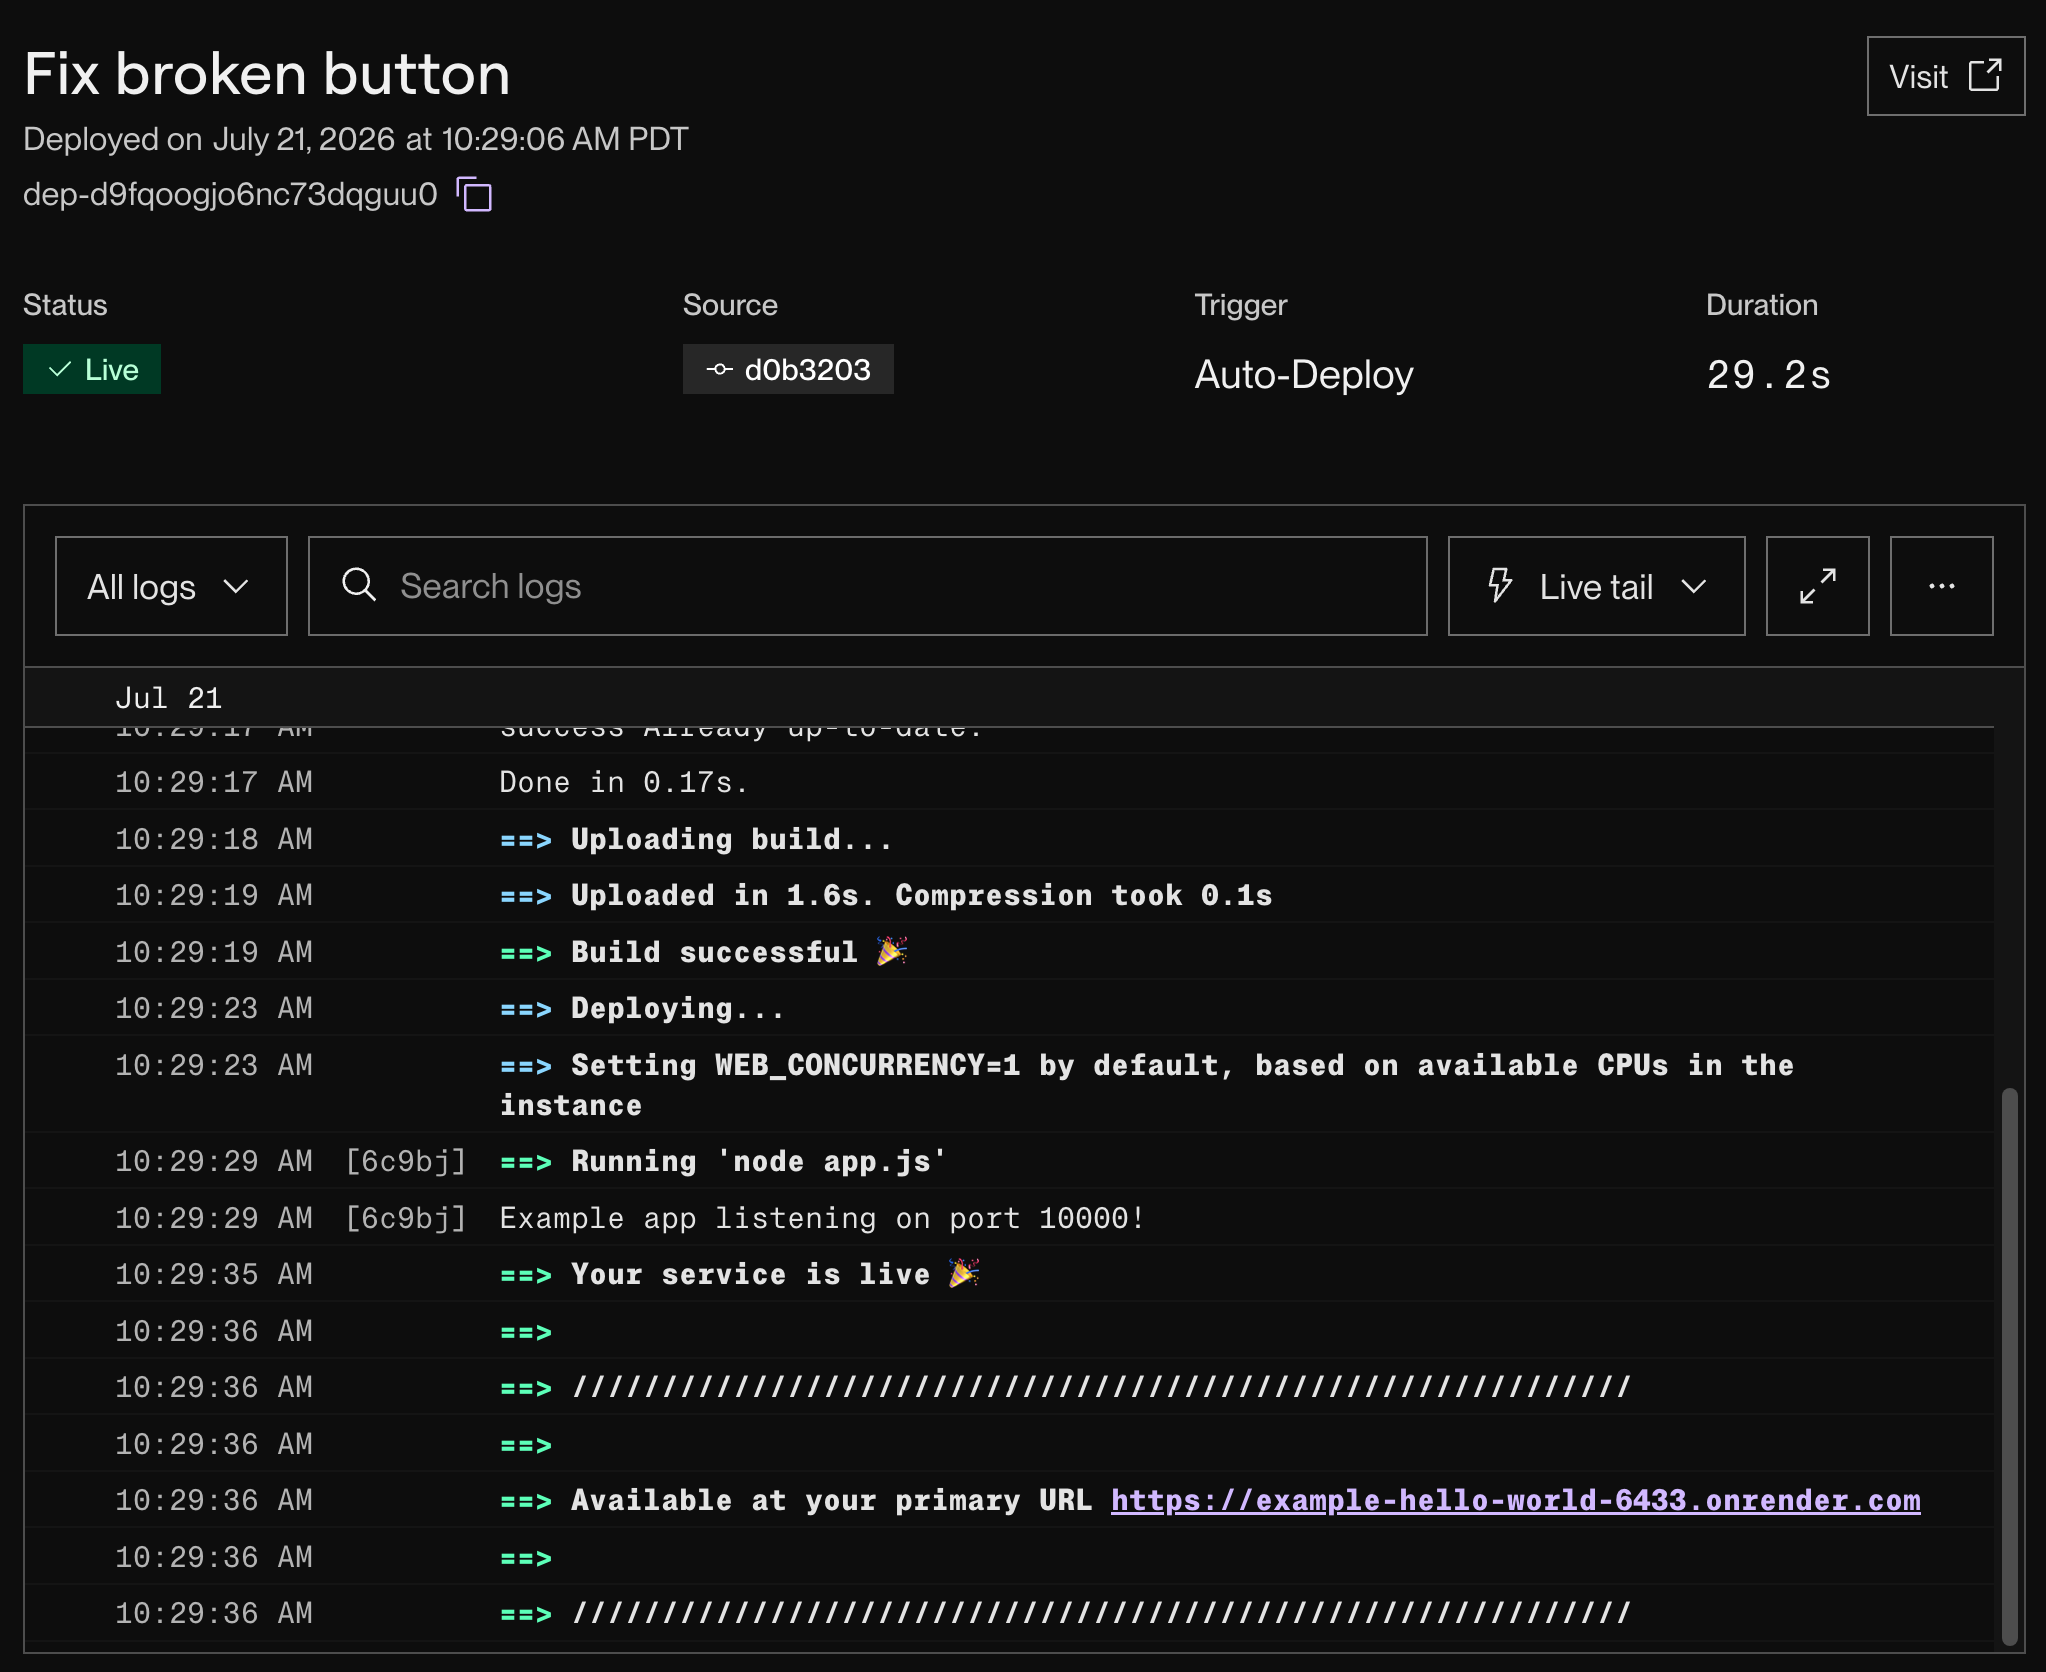Click the Auto-Deploy trigger value
Image resolution: width=2046 pixels, height=1672 pixels.
1303,375
